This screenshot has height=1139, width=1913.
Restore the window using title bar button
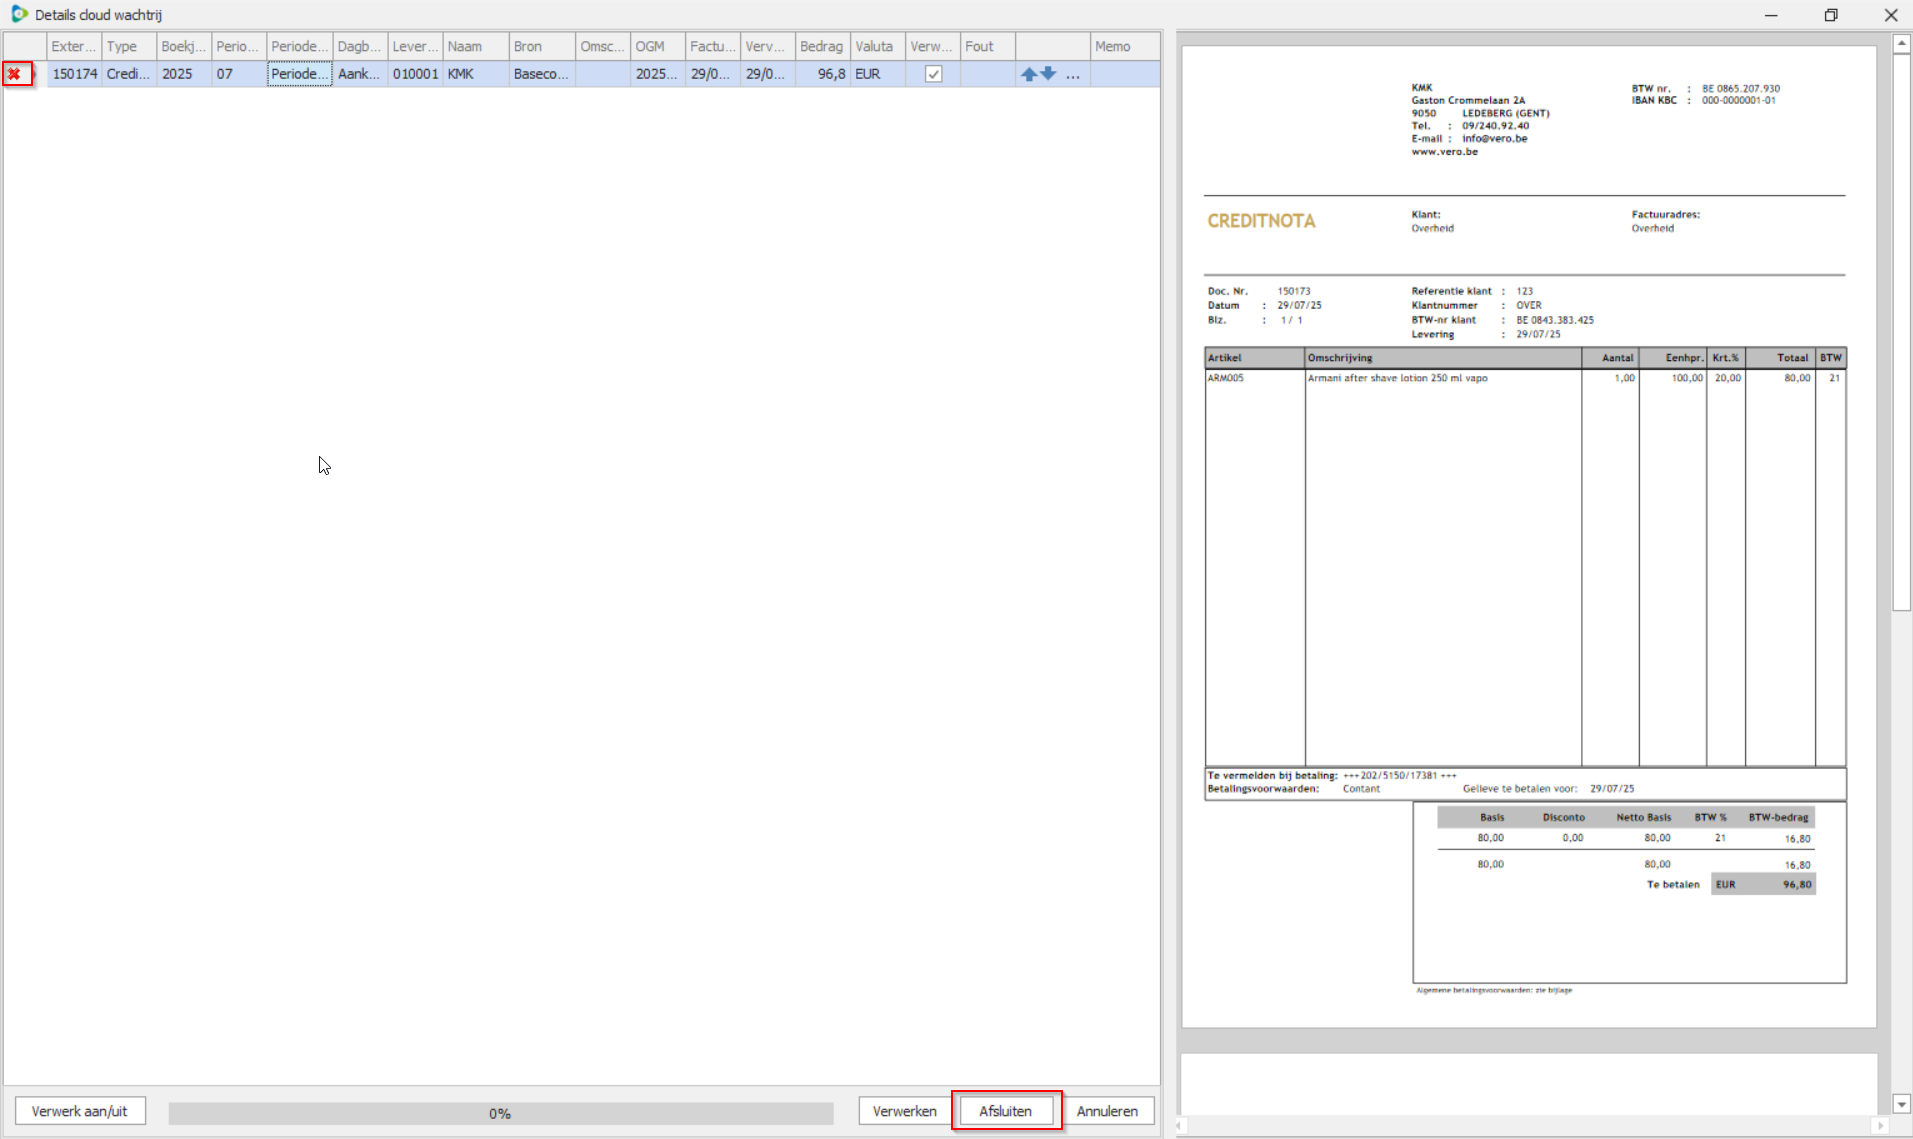coord(1830,15)
